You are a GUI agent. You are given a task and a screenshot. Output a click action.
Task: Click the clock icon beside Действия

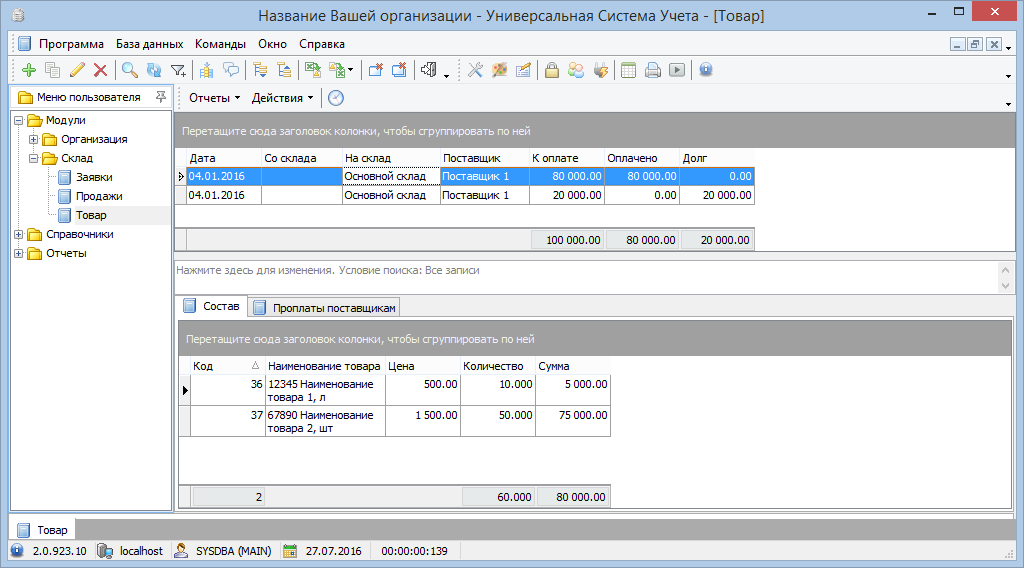pos(336,98)
